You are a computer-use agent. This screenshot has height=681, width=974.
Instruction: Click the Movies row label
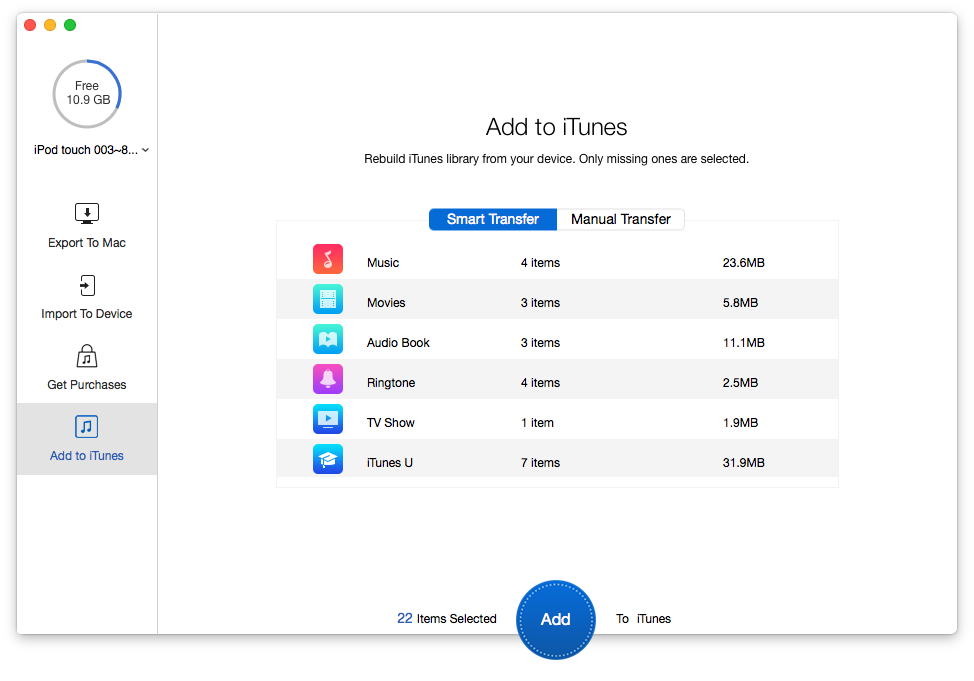pyautogui.click(x=386, y=303)
